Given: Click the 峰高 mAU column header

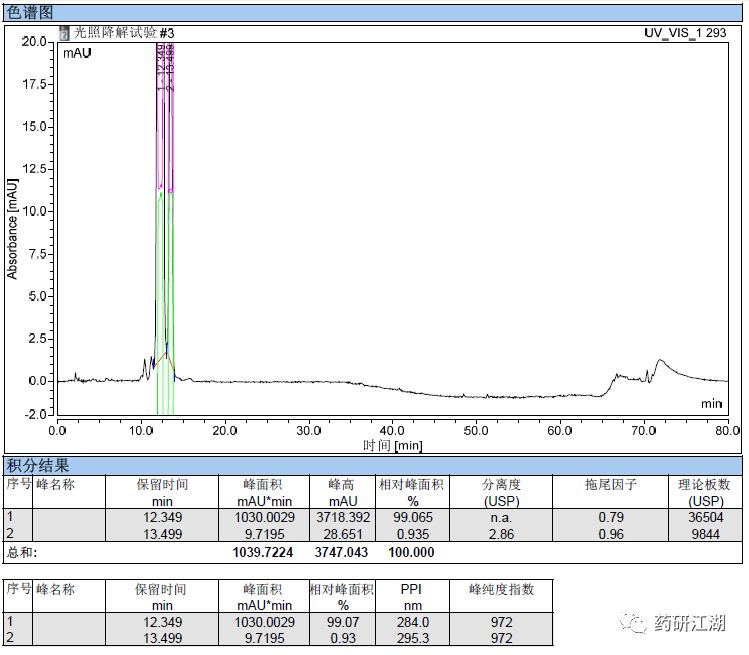Looking at the screenshot, I should click(342, 492).
